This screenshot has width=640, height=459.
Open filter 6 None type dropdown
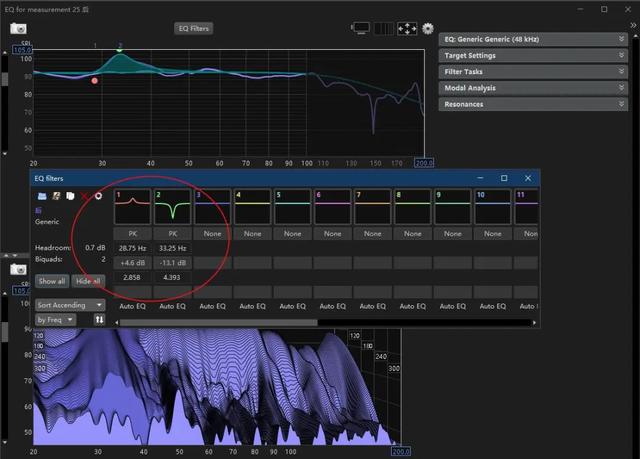click(x=333, y=234)
